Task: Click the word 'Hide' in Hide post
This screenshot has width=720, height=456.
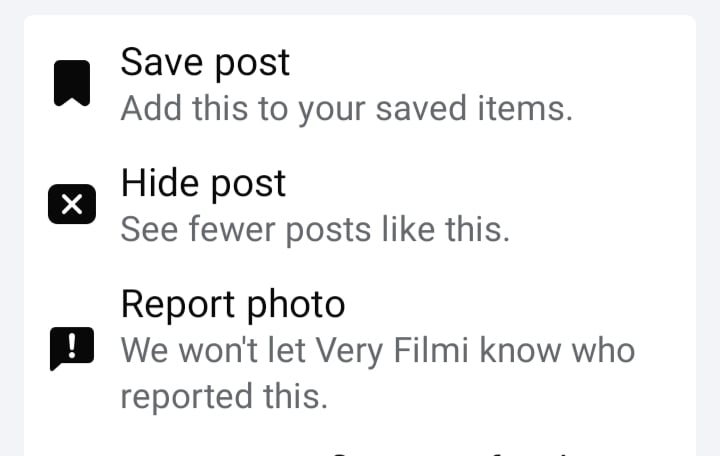Action: point(159,183)
